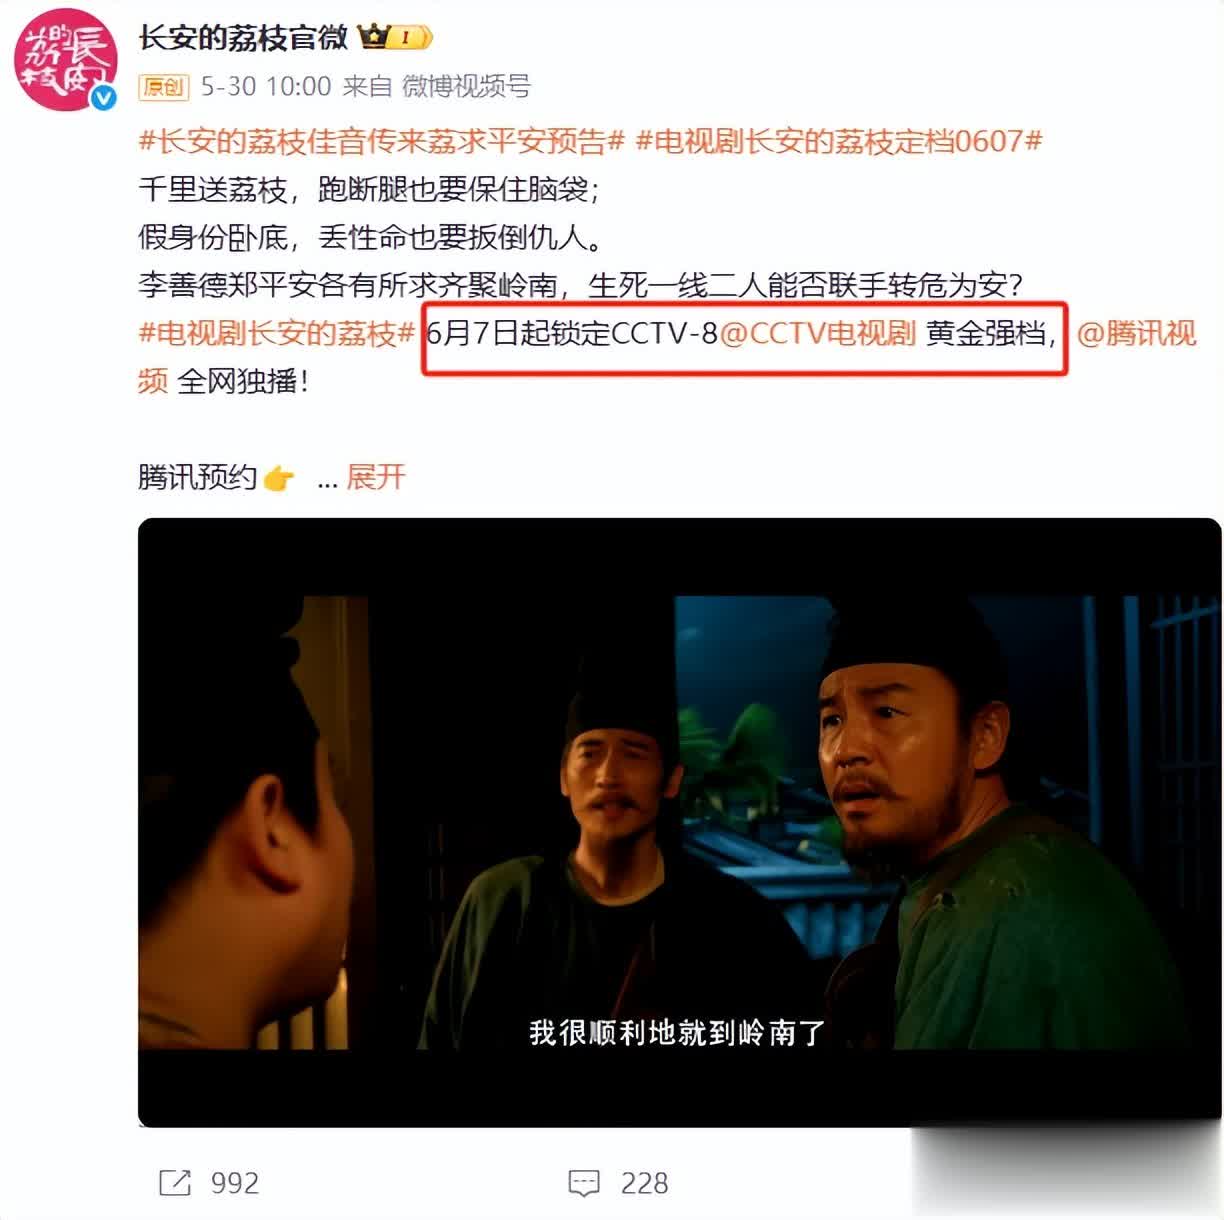The image size is (1224, 1220).
Task: Expand the post with 展开
Action: [x=375, y=477]
